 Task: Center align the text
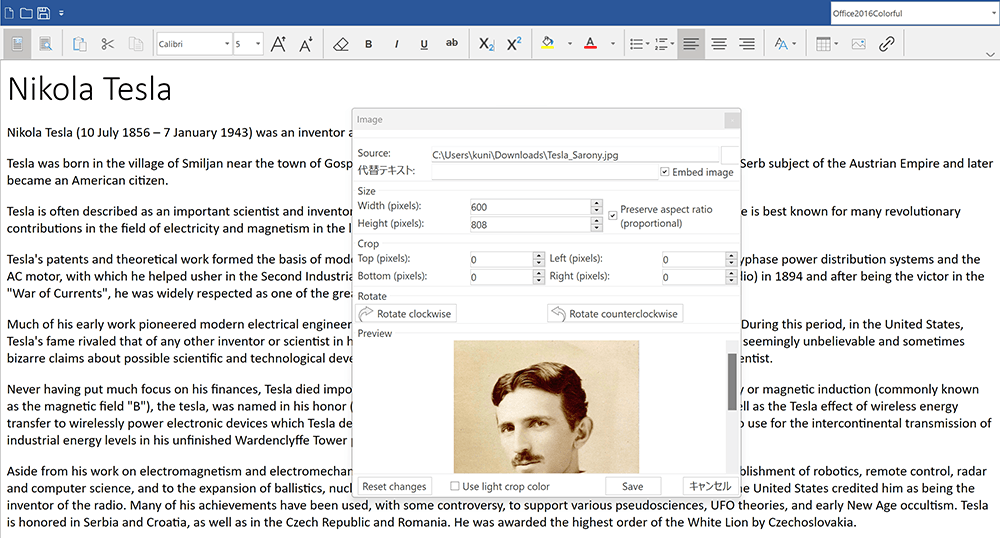click(718, 44)
